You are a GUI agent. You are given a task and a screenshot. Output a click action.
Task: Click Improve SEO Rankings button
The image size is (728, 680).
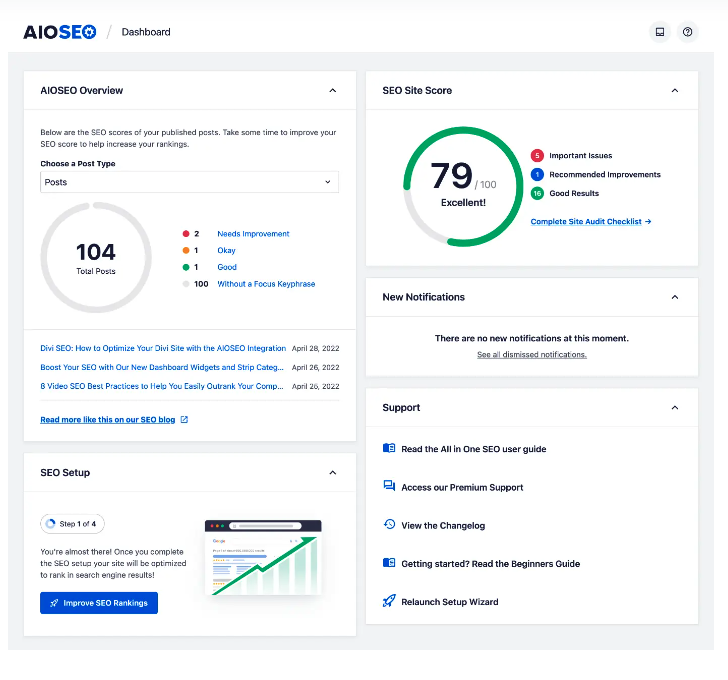coord(99,603)
